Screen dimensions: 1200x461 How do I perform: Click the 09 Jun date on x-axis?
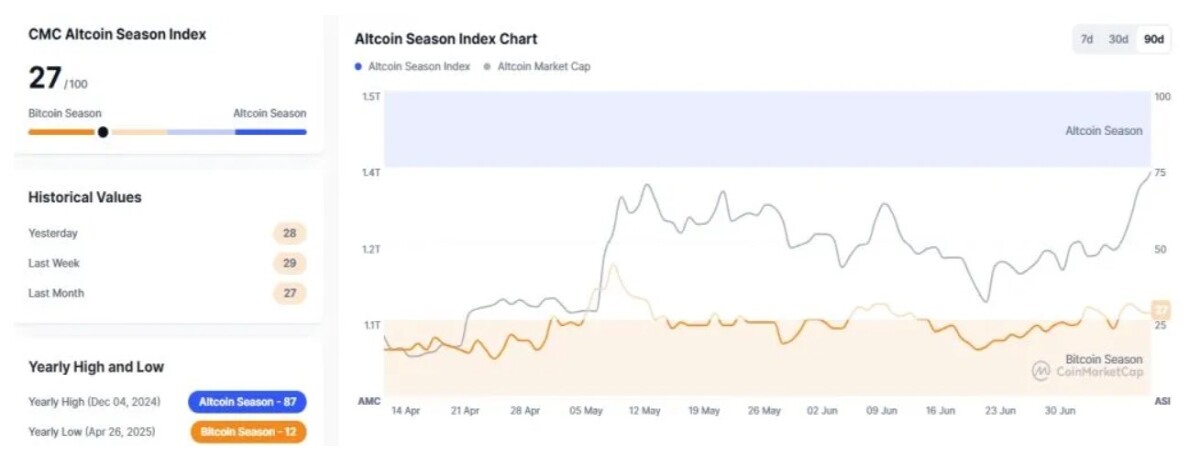(883, 411)
